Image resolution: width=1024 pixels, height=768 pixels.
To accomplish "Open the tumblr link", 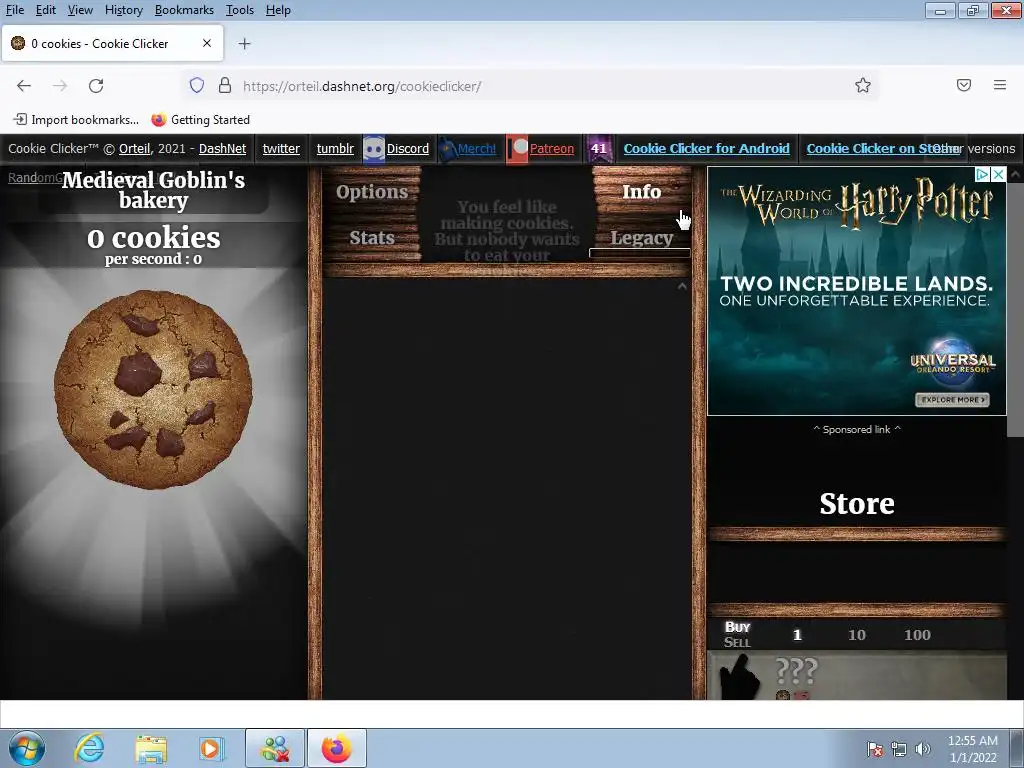I will coord(335,148).
